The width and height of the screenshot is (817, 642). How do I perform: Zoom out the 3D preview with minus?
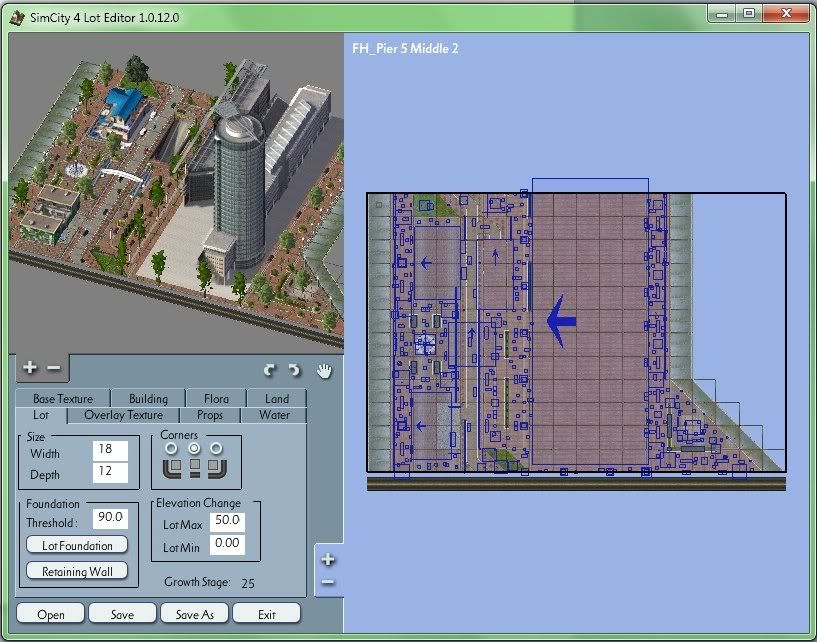pyautogui.click(x=54, y=368)
